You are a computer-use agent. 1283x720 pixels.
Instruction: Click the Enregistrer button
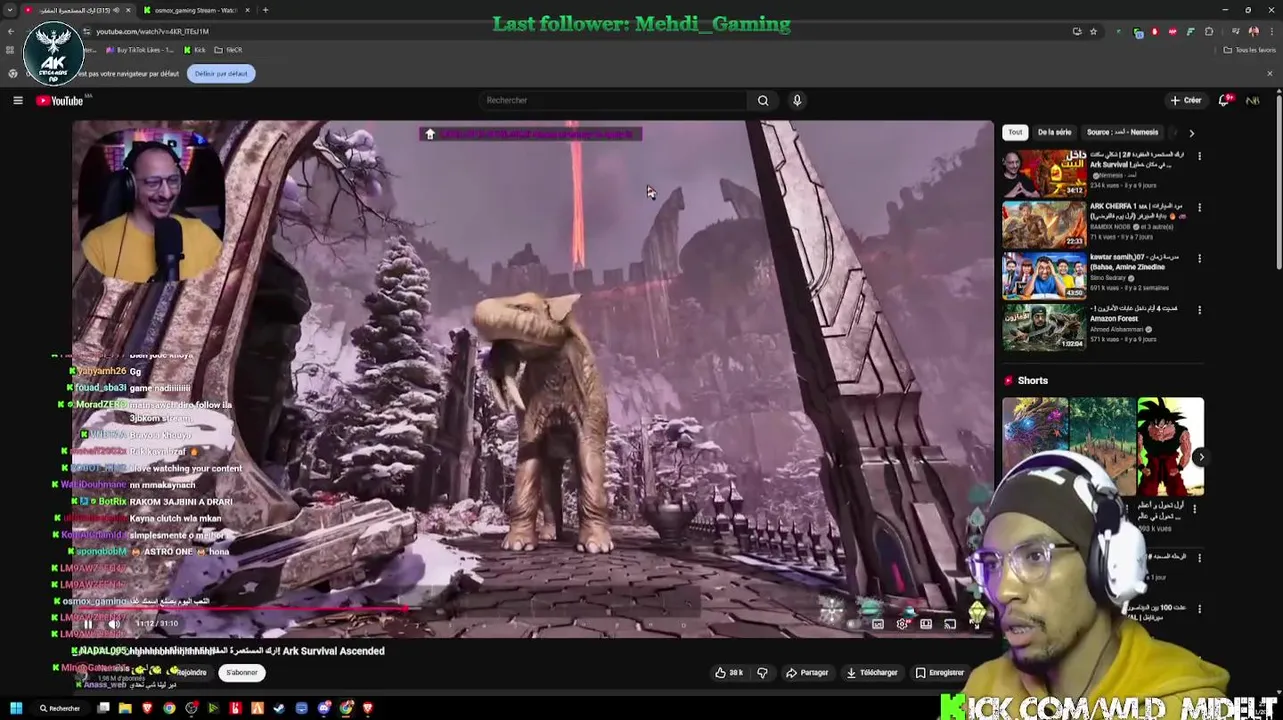click(940, 673)
